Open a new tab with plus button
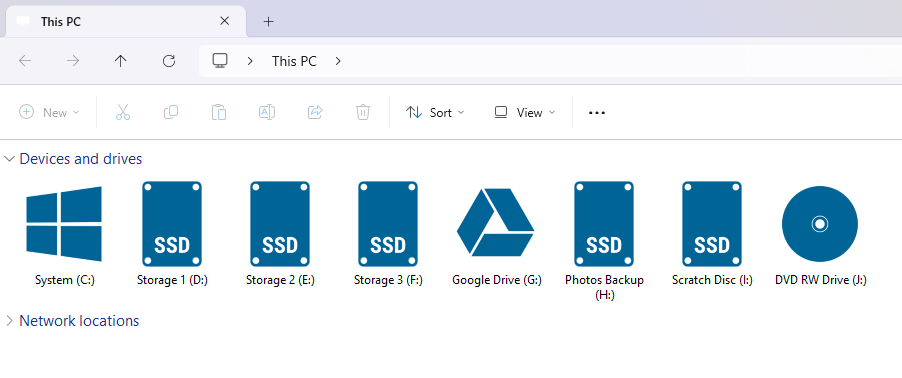 268,22
